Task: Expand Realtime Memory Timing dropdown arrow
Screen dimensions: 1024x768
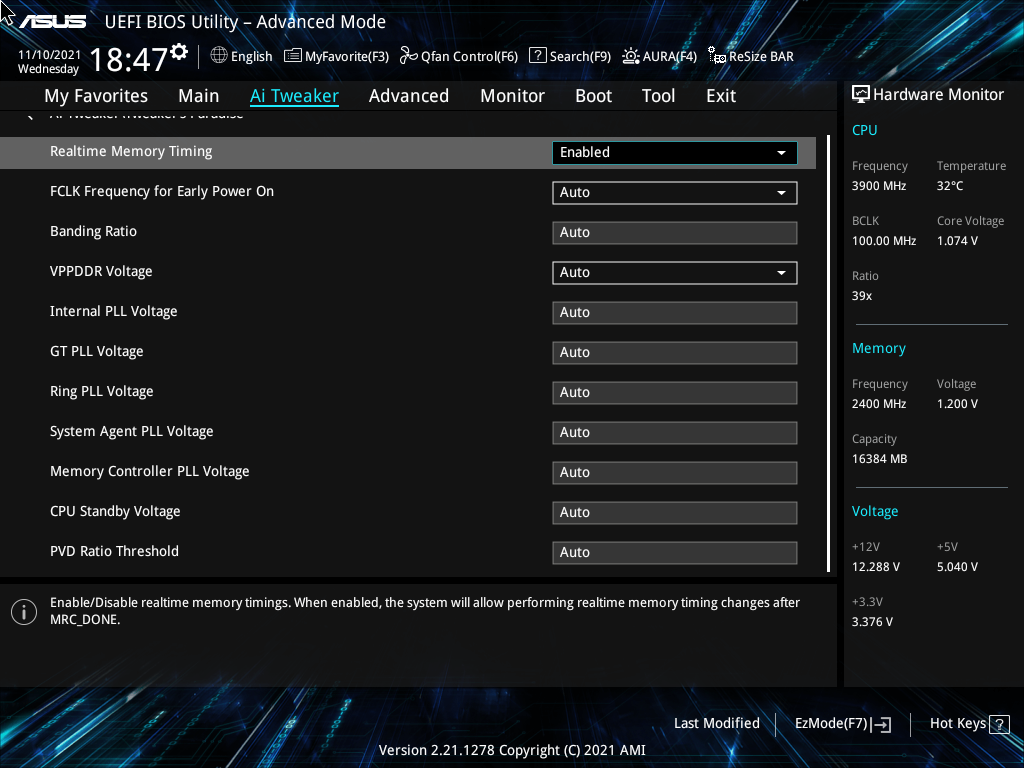Action: coord(781,153)
